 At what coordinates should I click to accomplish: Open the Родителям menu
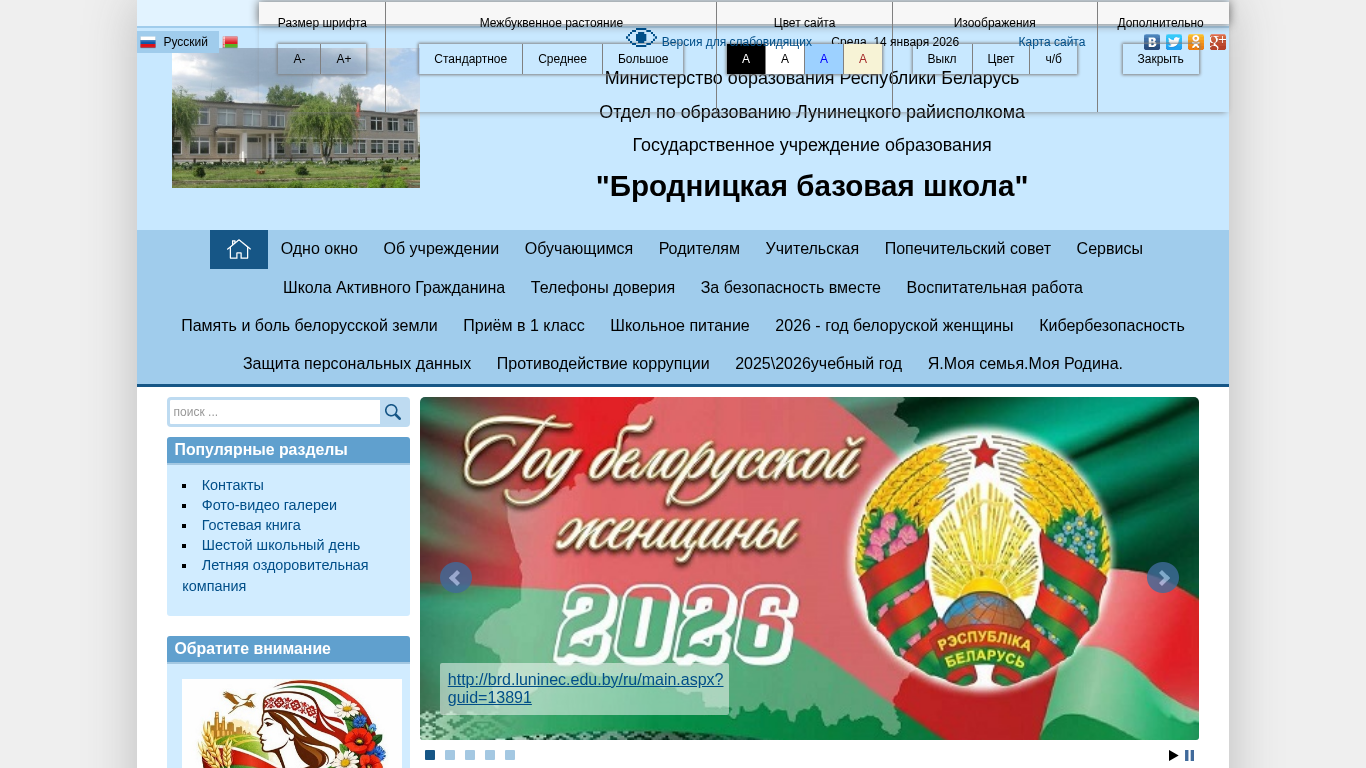pyautogui.click(x=699, y=249)
